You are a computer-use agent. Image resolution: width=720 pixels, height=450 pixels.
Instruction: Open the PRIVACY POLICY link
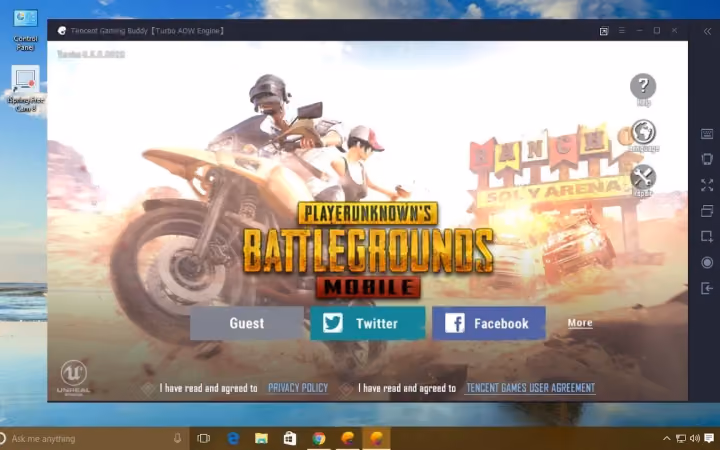[x=298, y=388]
